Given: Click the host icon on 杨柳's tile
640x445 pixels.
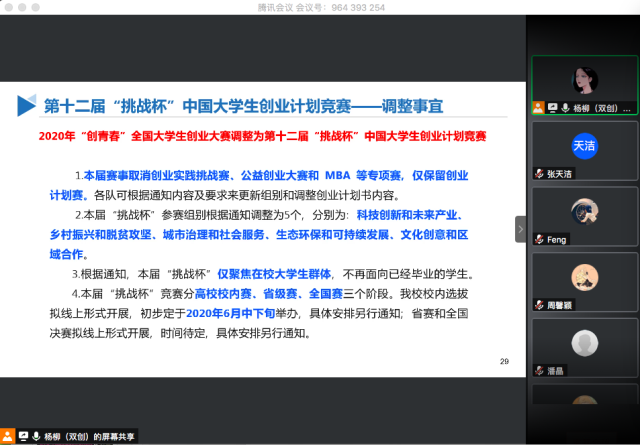Looking at the screenshot, I should pos(538,108).
